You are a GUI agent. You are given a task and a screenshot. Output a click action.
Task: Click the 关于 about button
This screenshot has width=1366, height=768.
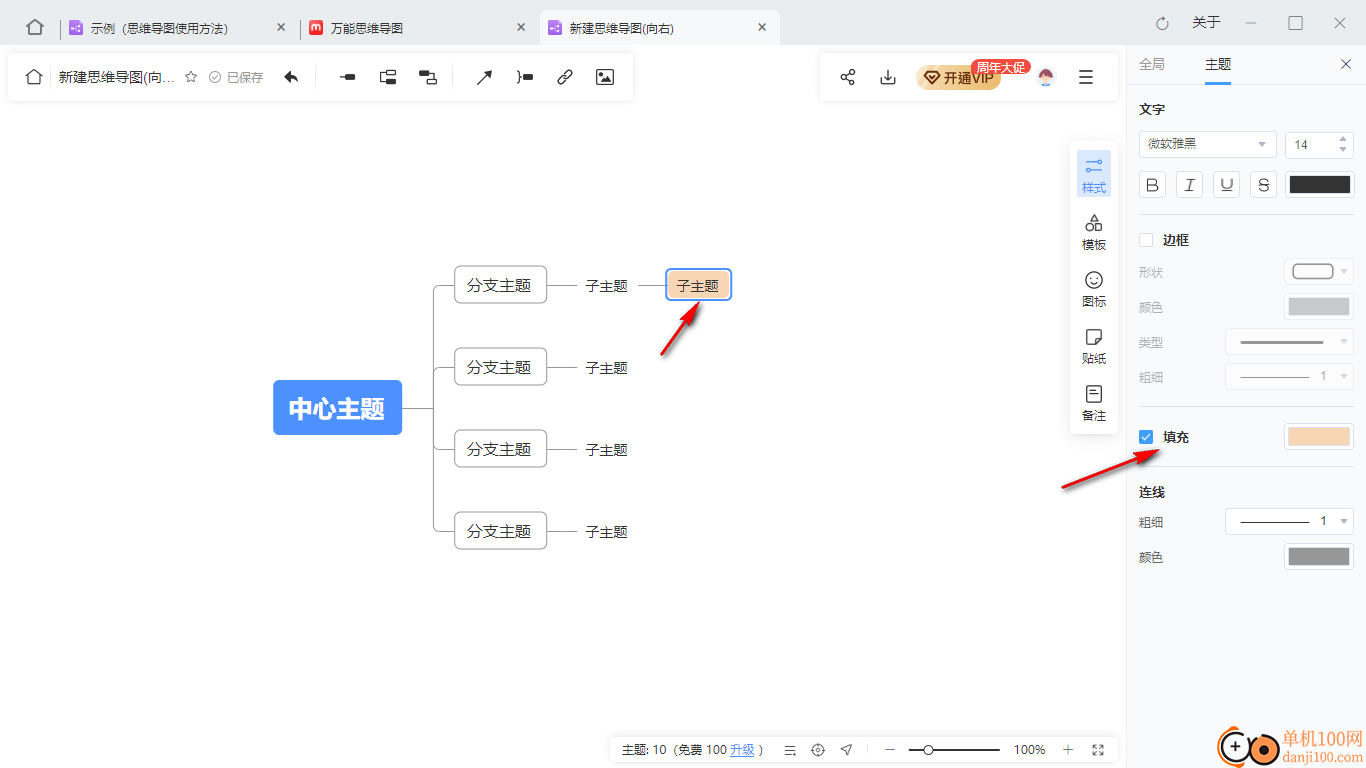1206,23
